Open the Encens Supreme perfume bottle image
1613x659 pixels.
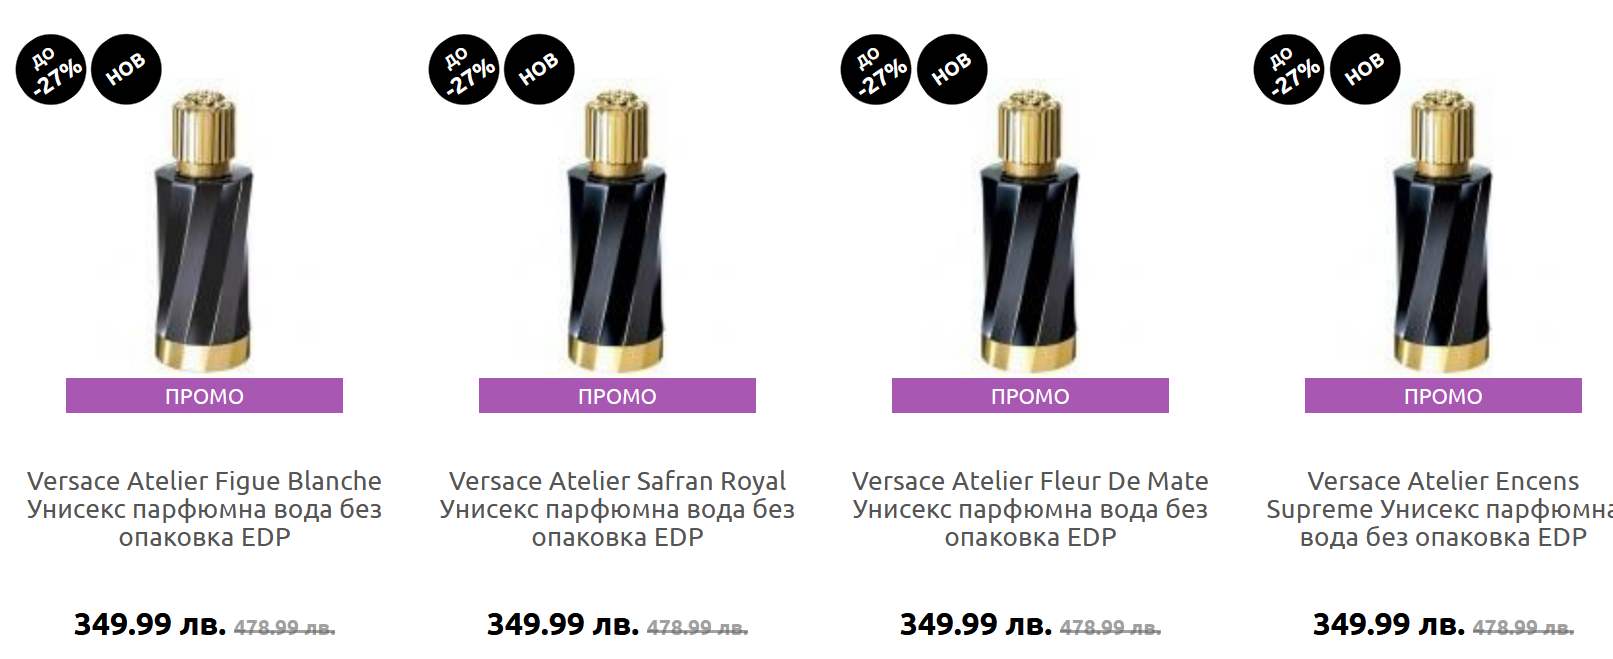point(1443,231)
